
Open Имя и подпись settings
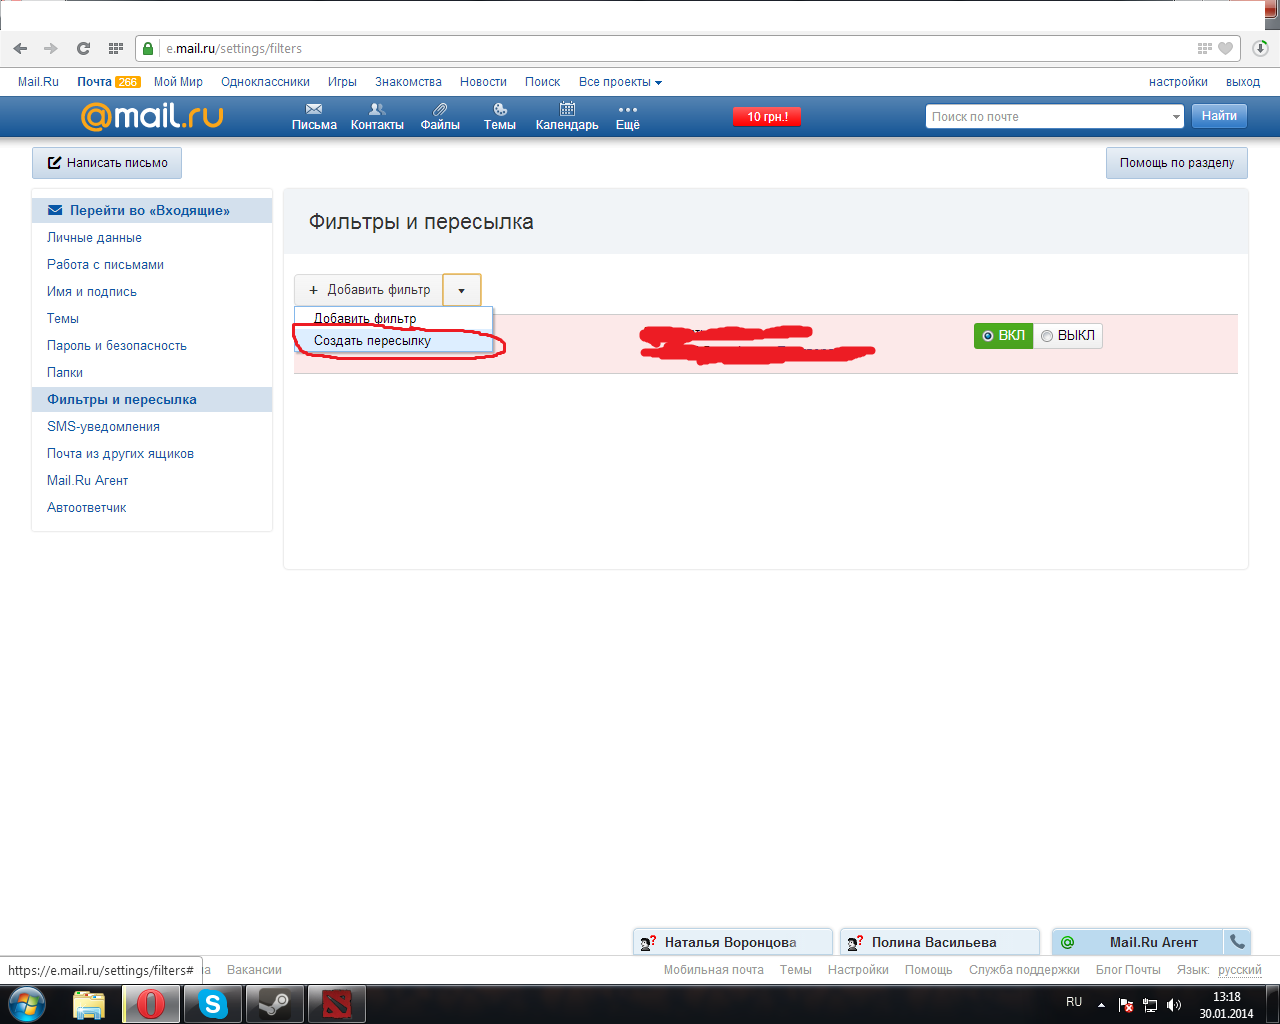pyautogui.click(x=92, y=292)
